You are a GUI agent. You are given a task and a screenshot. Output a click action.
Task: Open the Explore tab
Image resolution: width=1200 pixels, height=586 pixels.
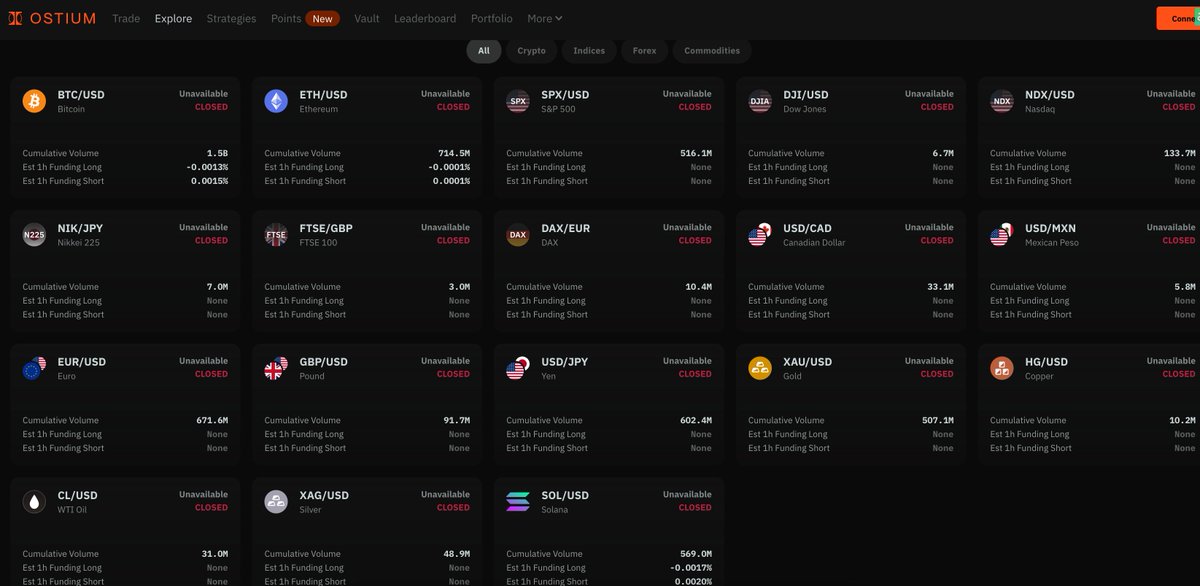(173, 18)
